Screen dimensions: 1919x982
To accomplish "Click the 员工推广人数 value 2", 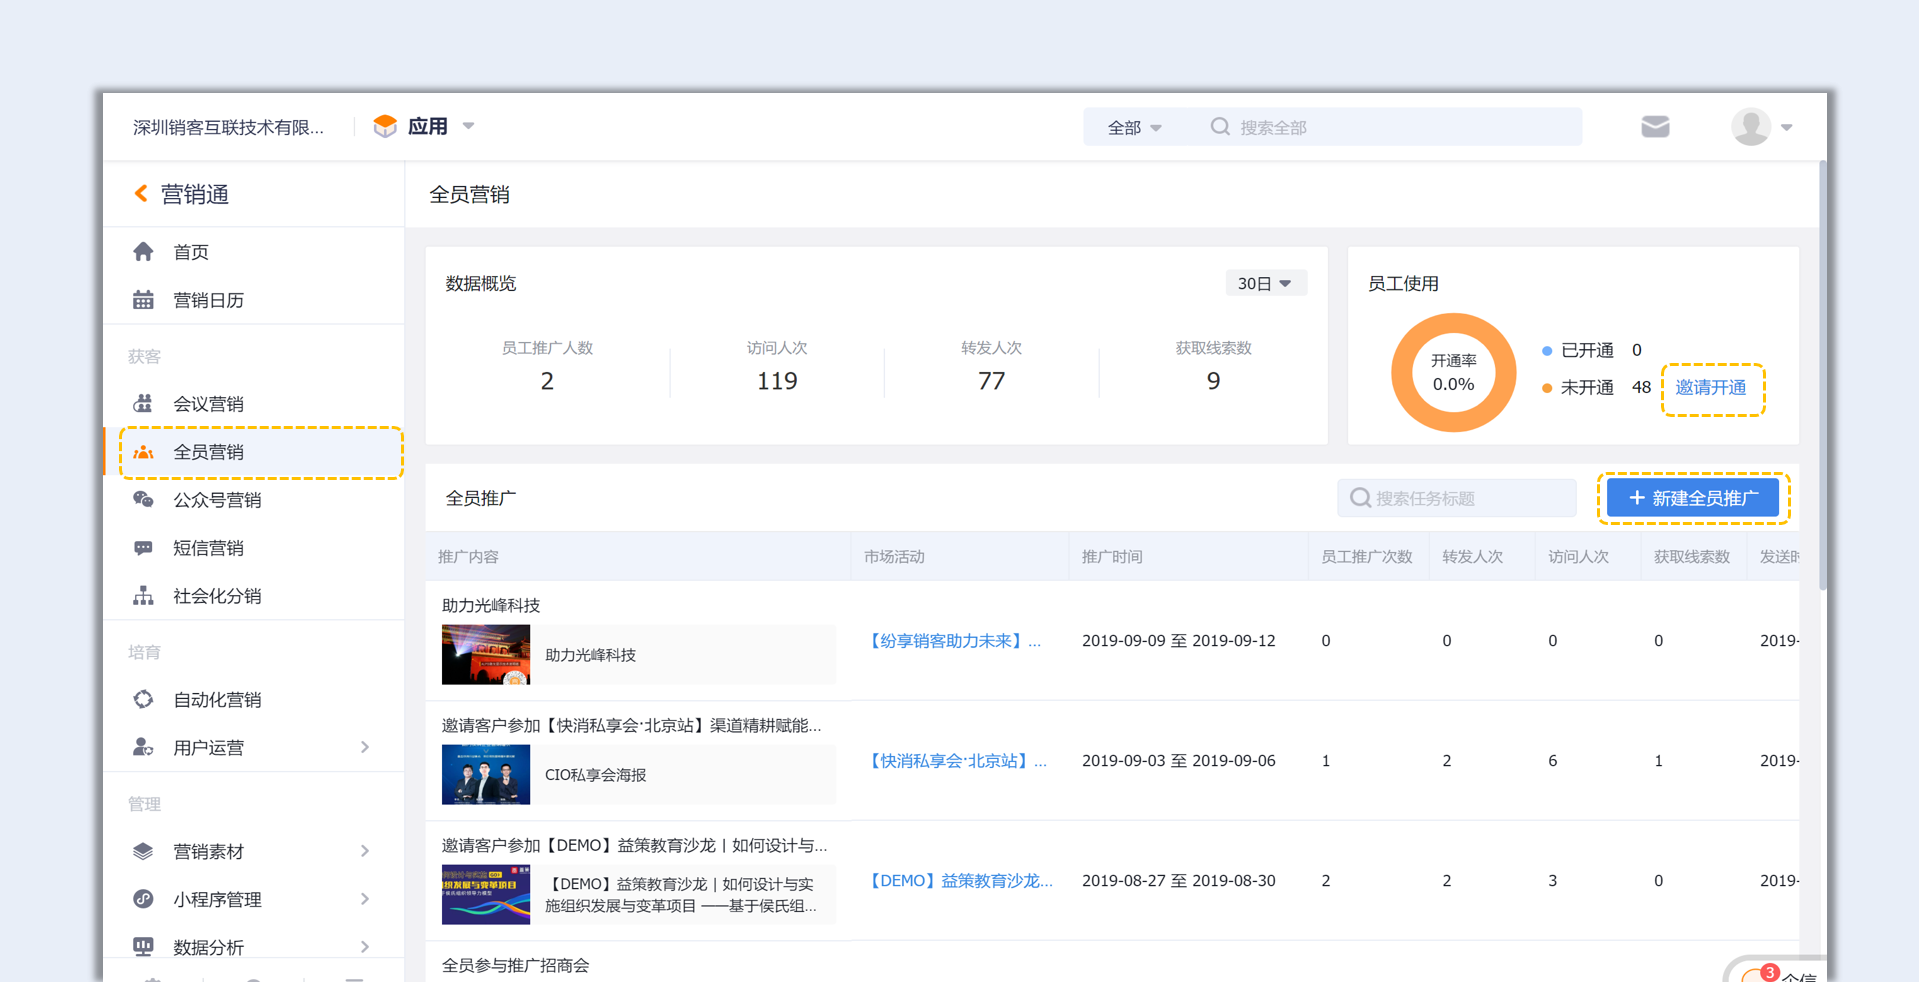I will tap(547, 381).
